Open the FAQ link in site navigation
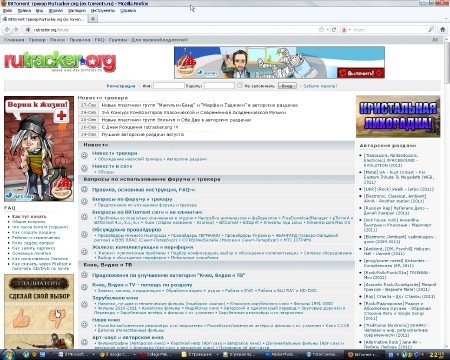 pos(99,40)
